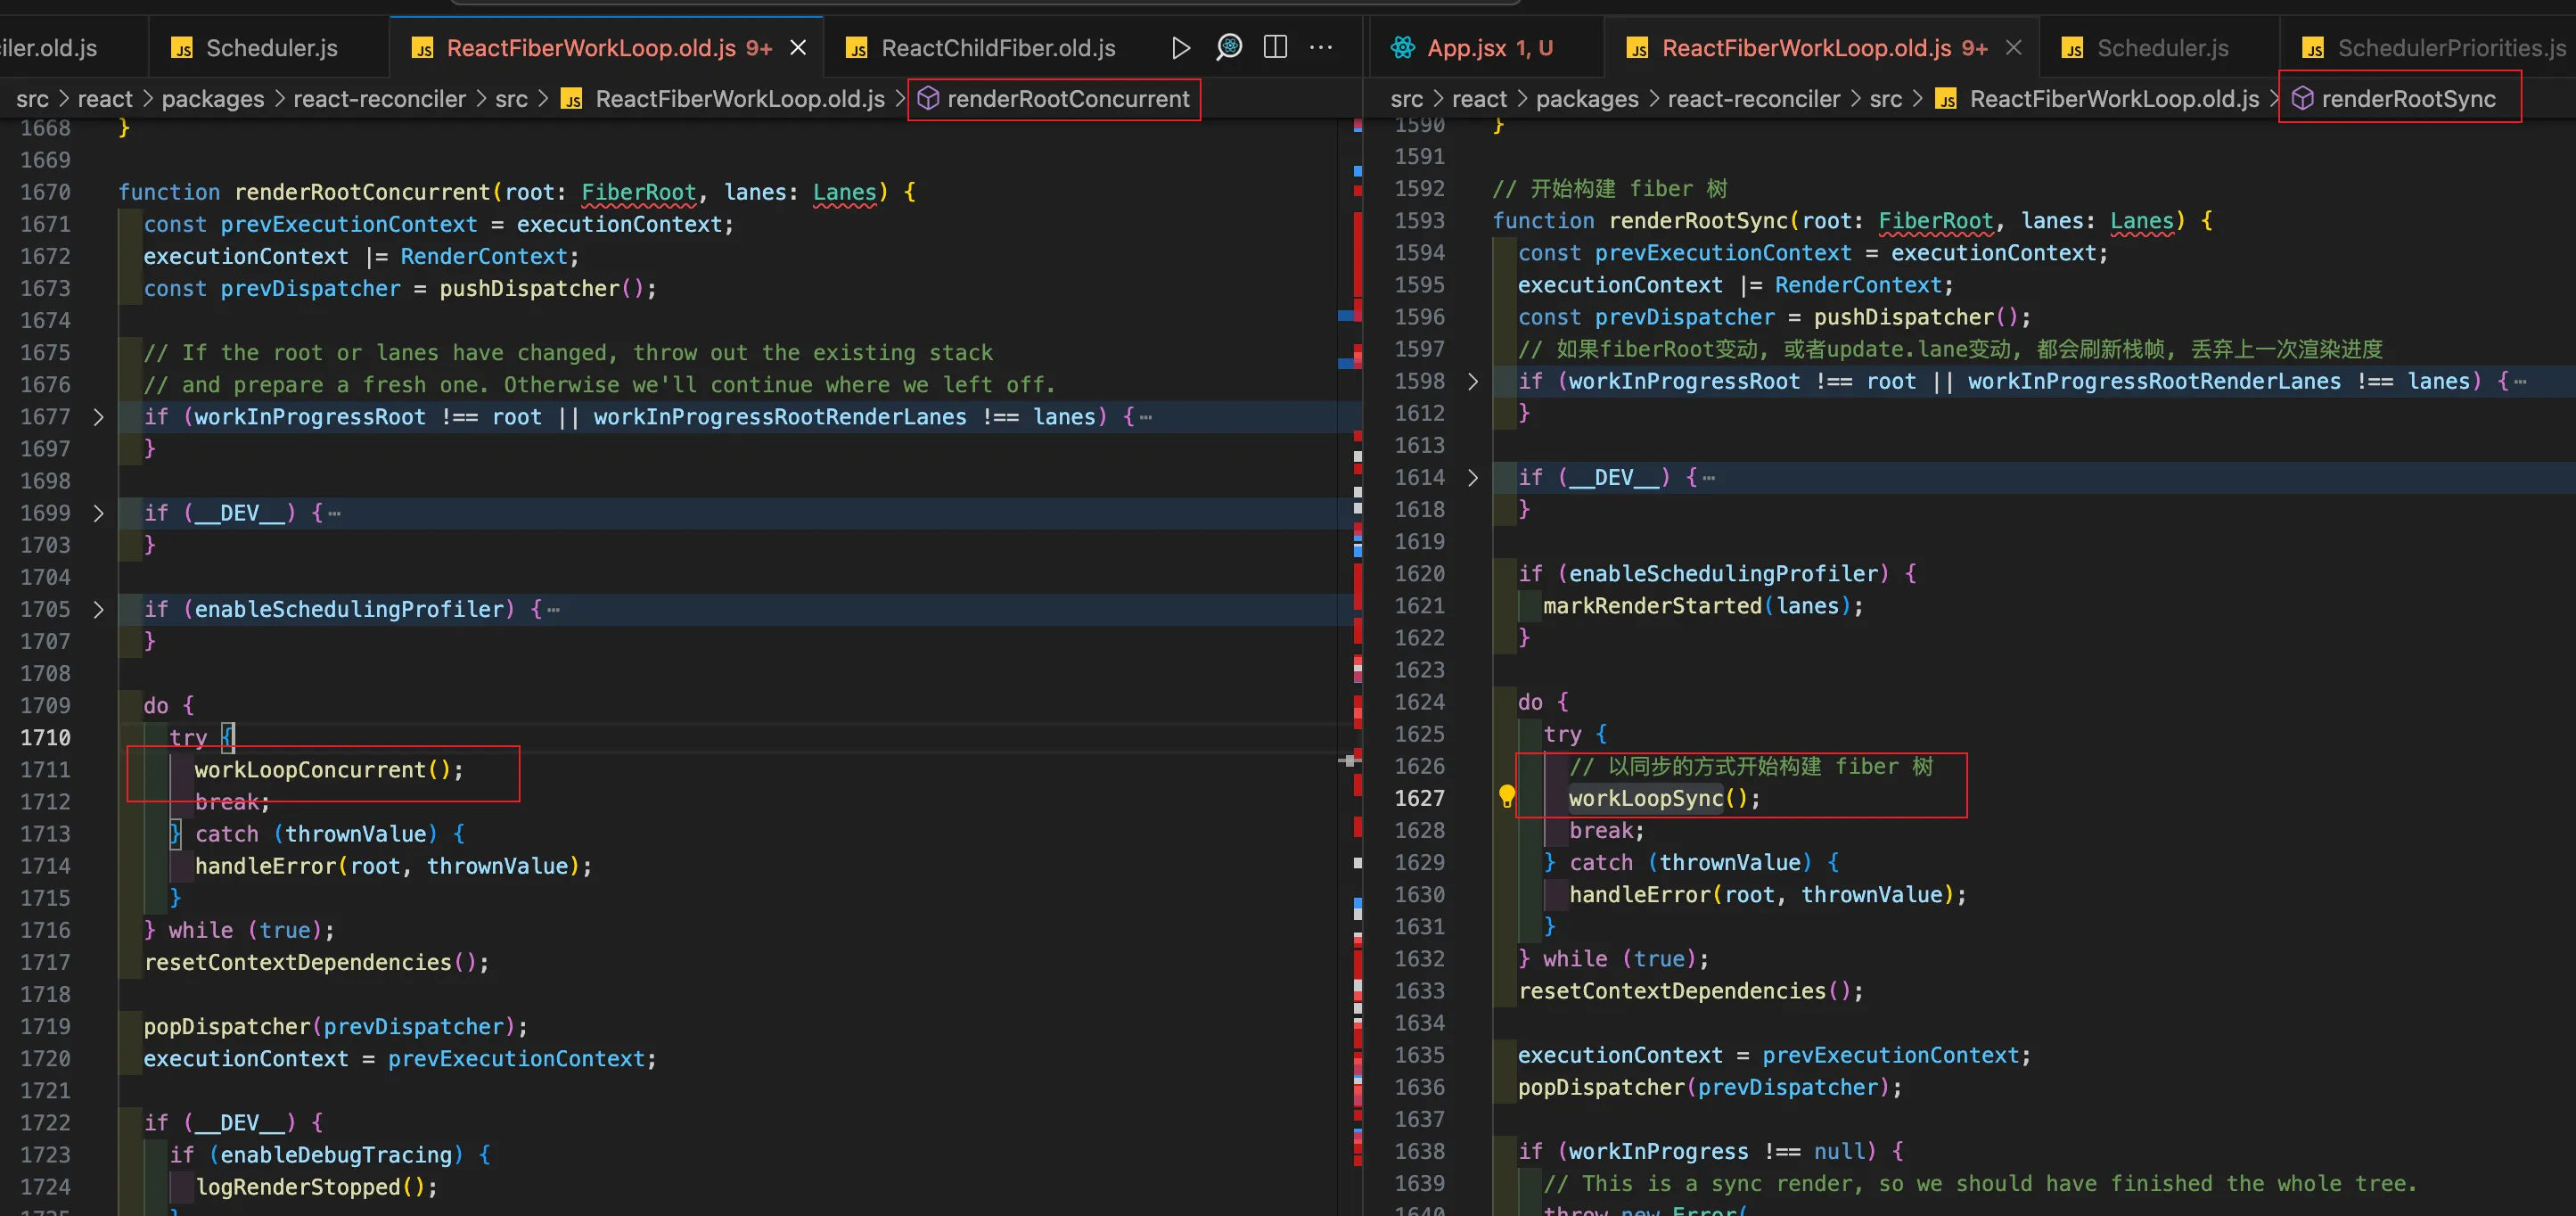Click react-reconciler in the left breadcrumb
Viewport: 2576px width, 1216px height.
coord(379,98)
